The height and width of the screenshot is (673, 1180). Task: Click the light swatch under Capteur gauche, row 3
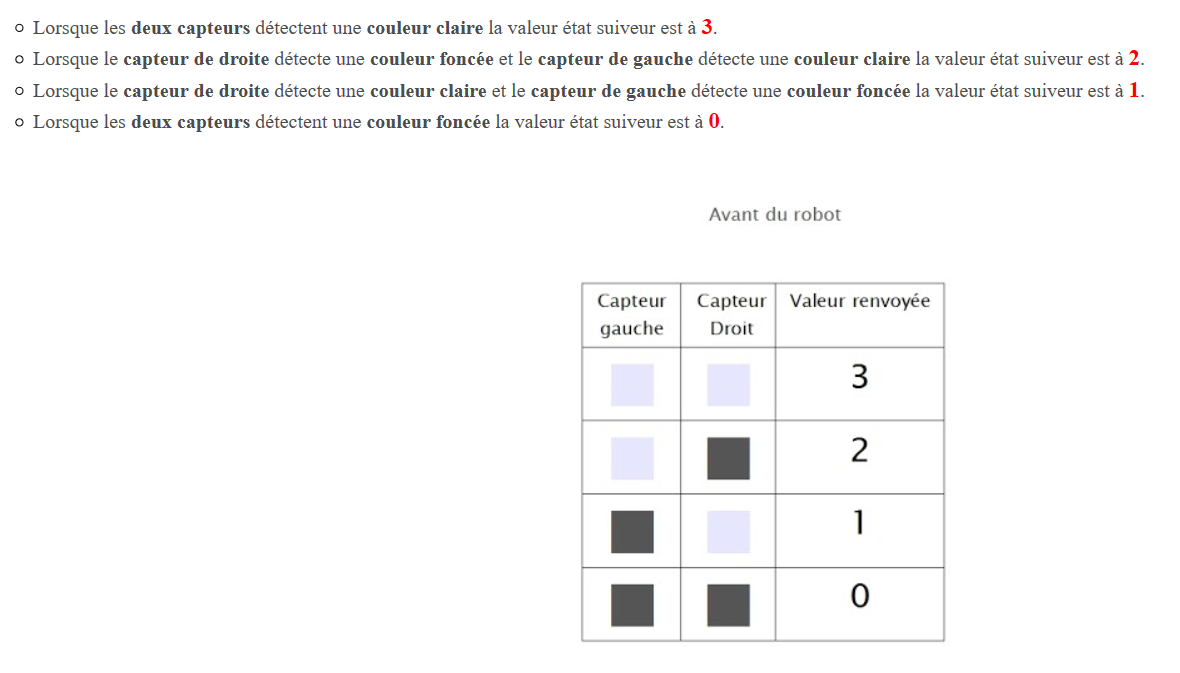pos(632,385)
